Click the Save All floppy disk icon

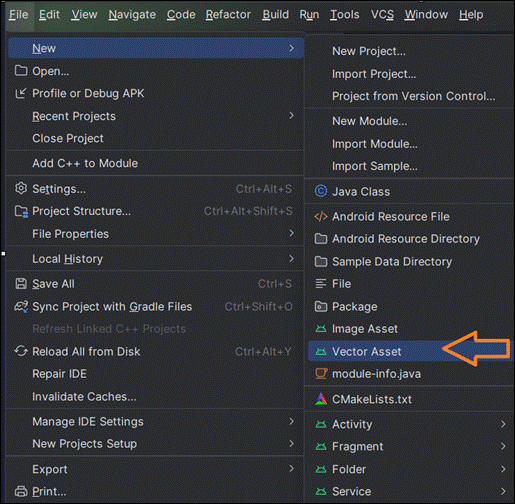click(x=21, y=284)
